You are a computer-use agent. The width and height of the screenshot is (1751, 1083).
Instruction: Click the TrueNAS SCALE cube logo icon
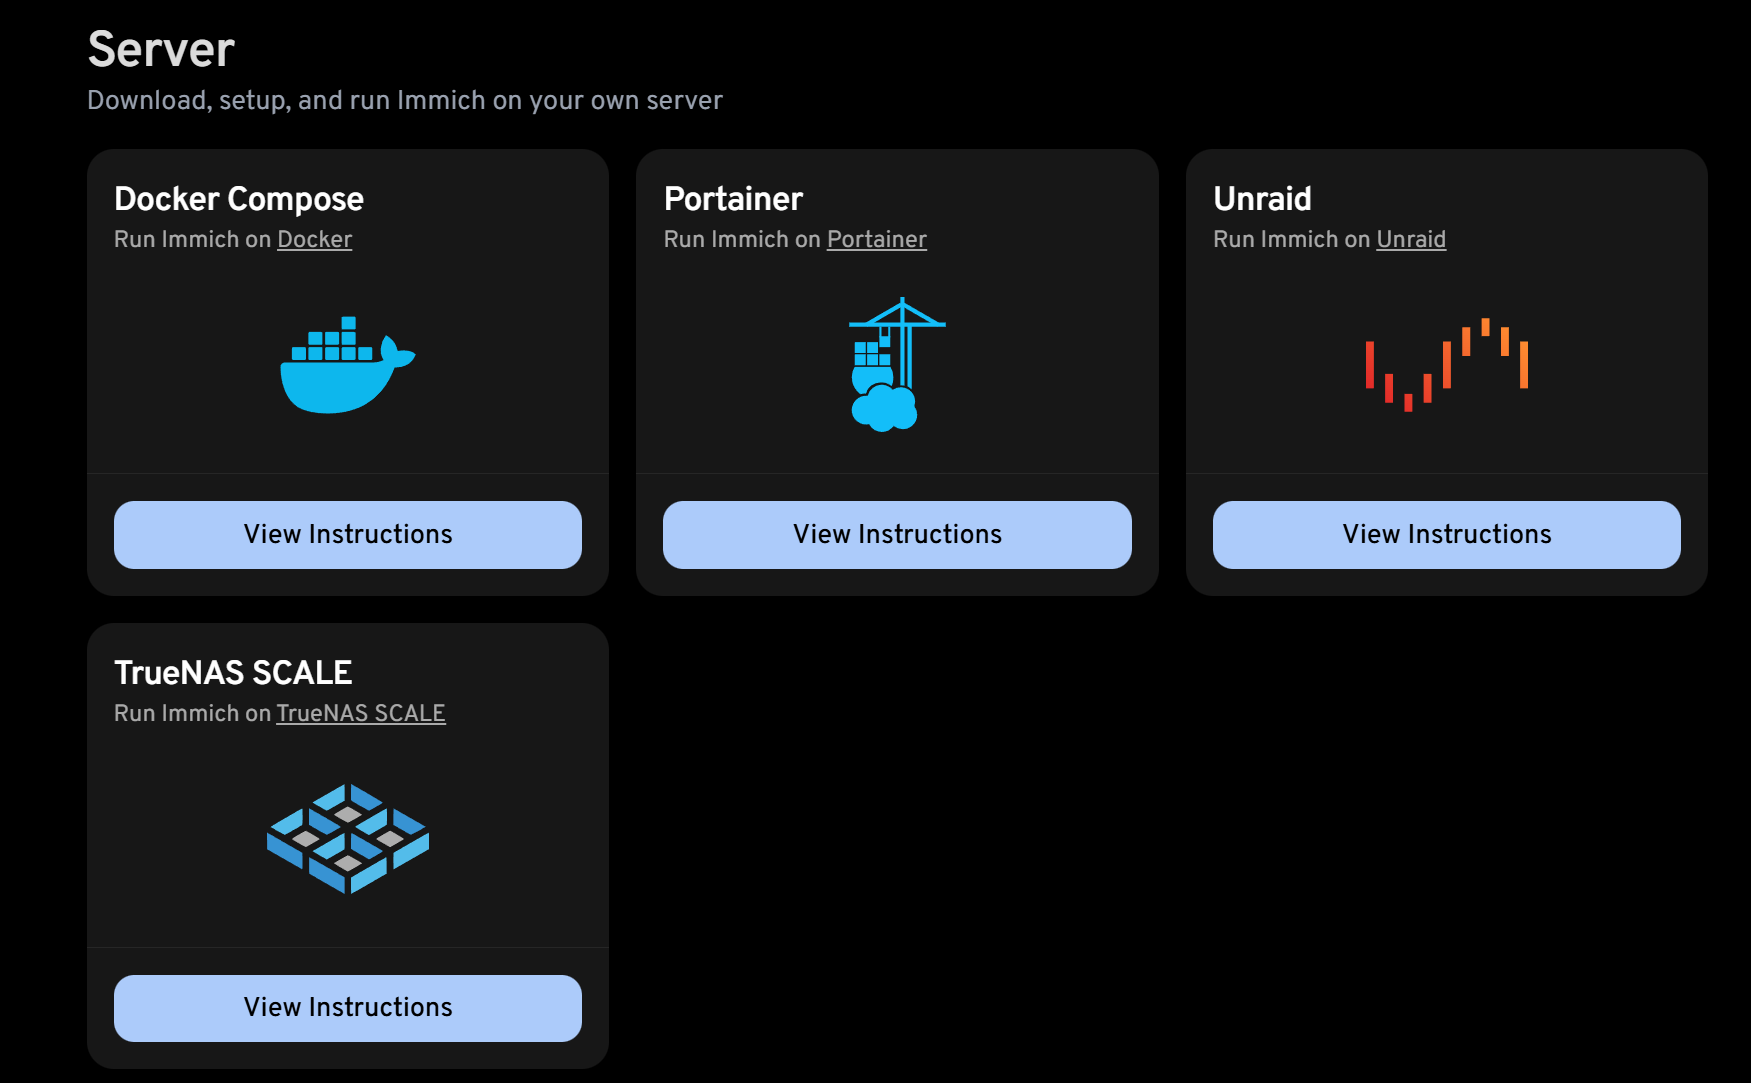click(347, 838)
